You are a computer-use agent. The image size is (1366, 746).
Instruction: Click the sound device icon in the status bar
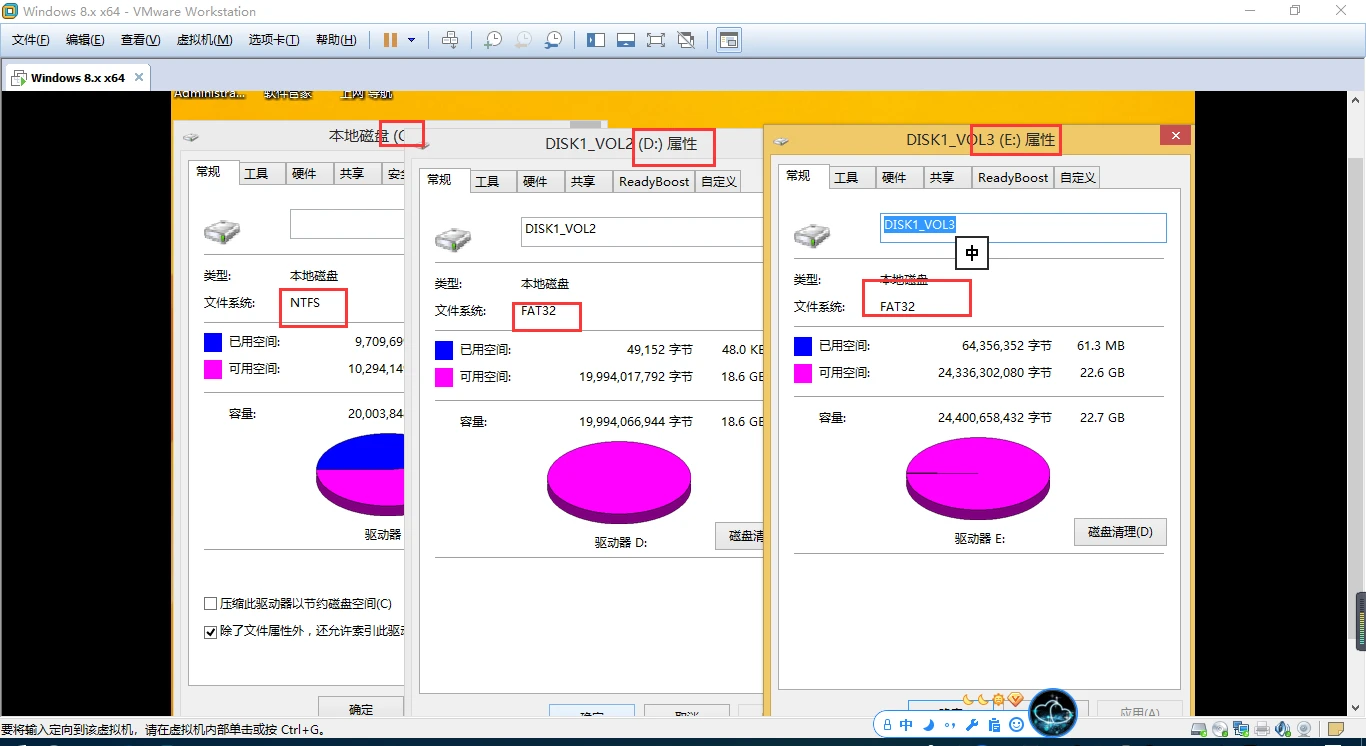(x=1283, y=729)
